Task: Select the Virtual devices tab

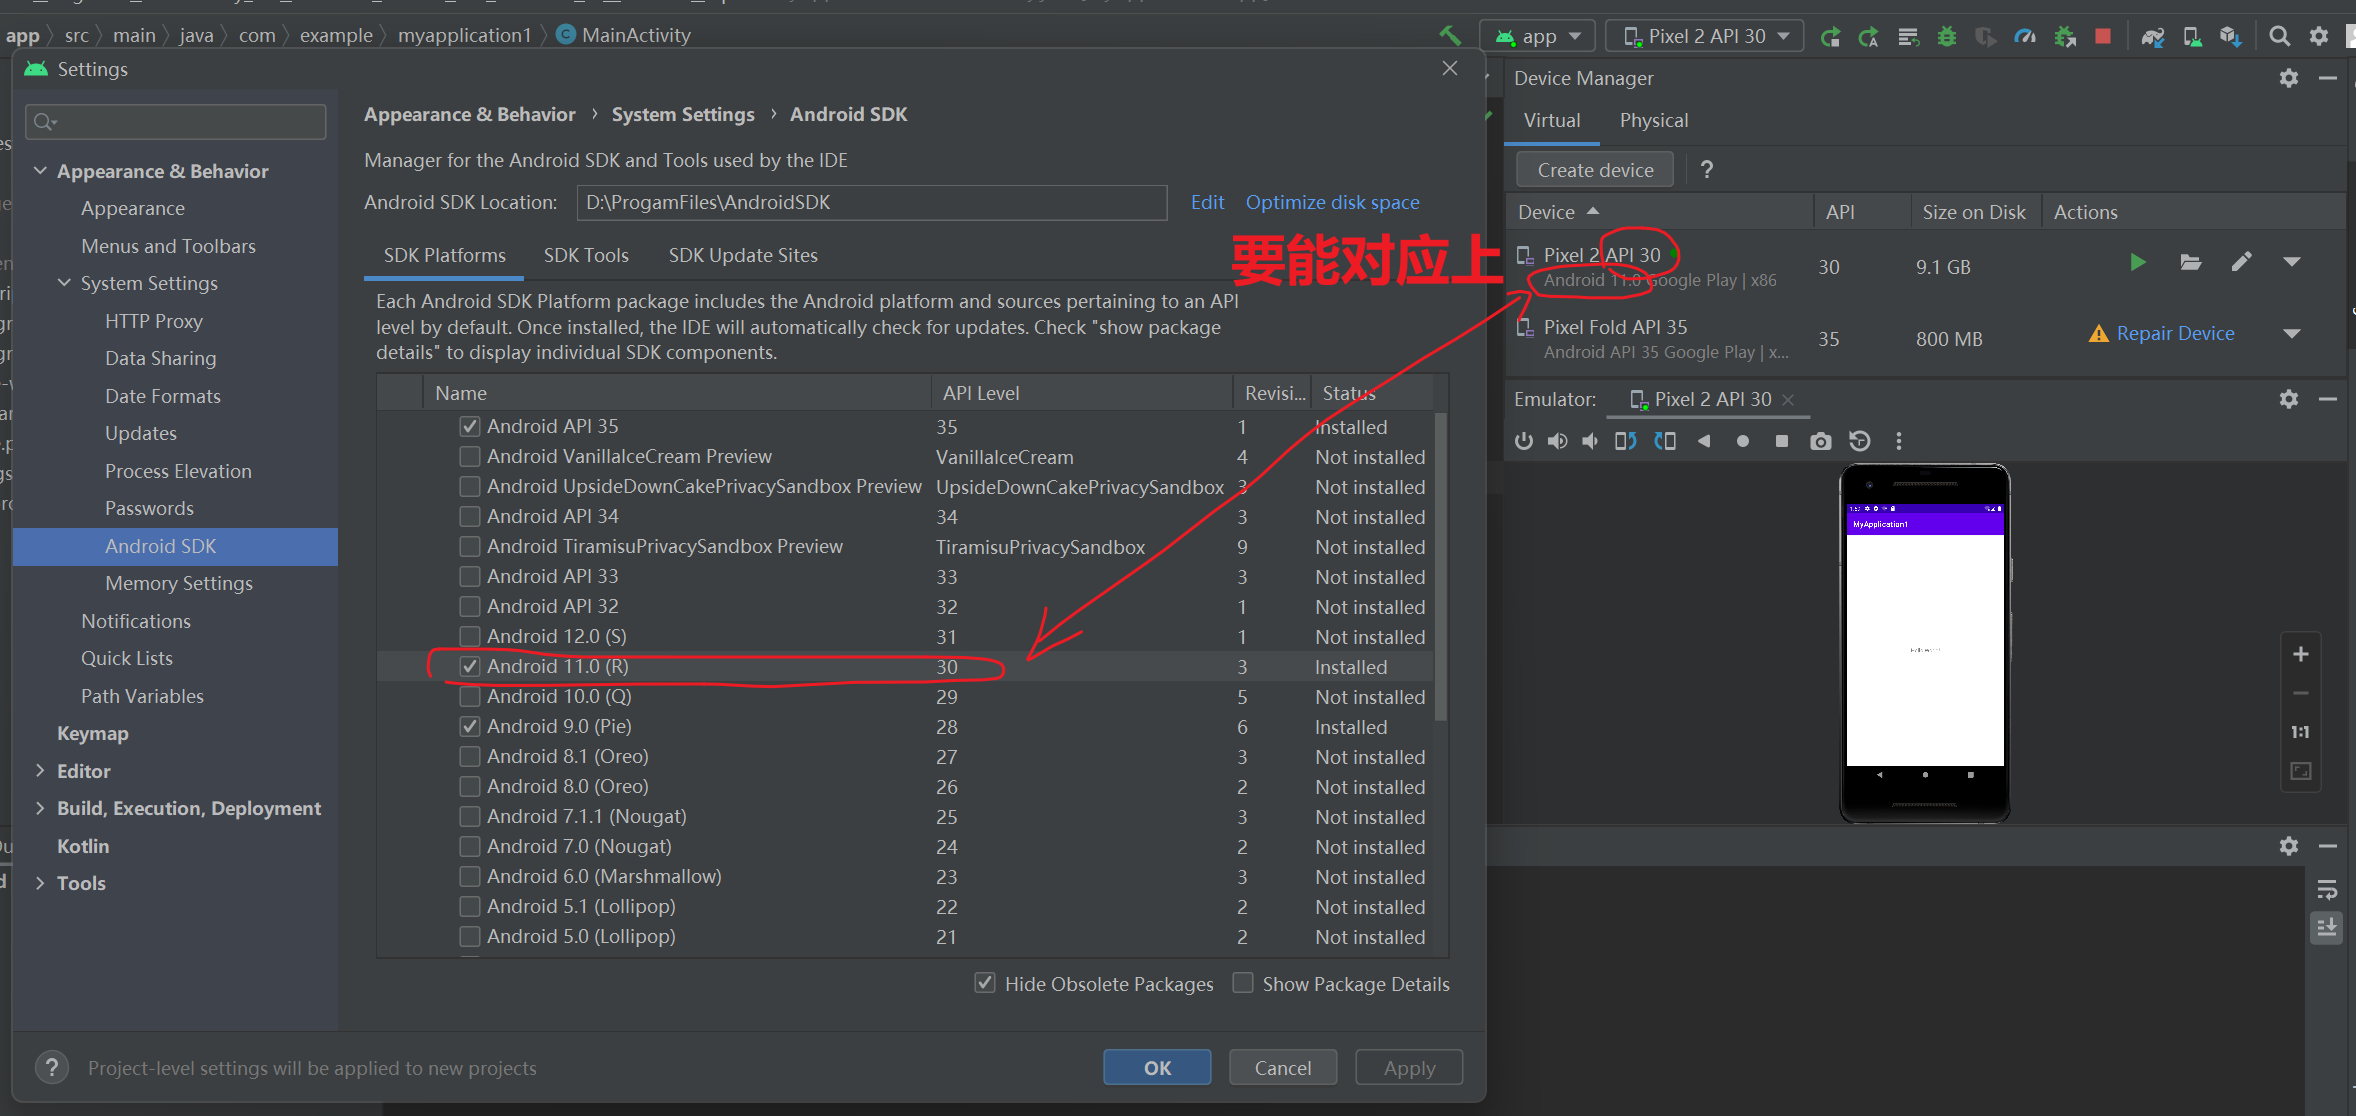Action: pos(1552,121)
